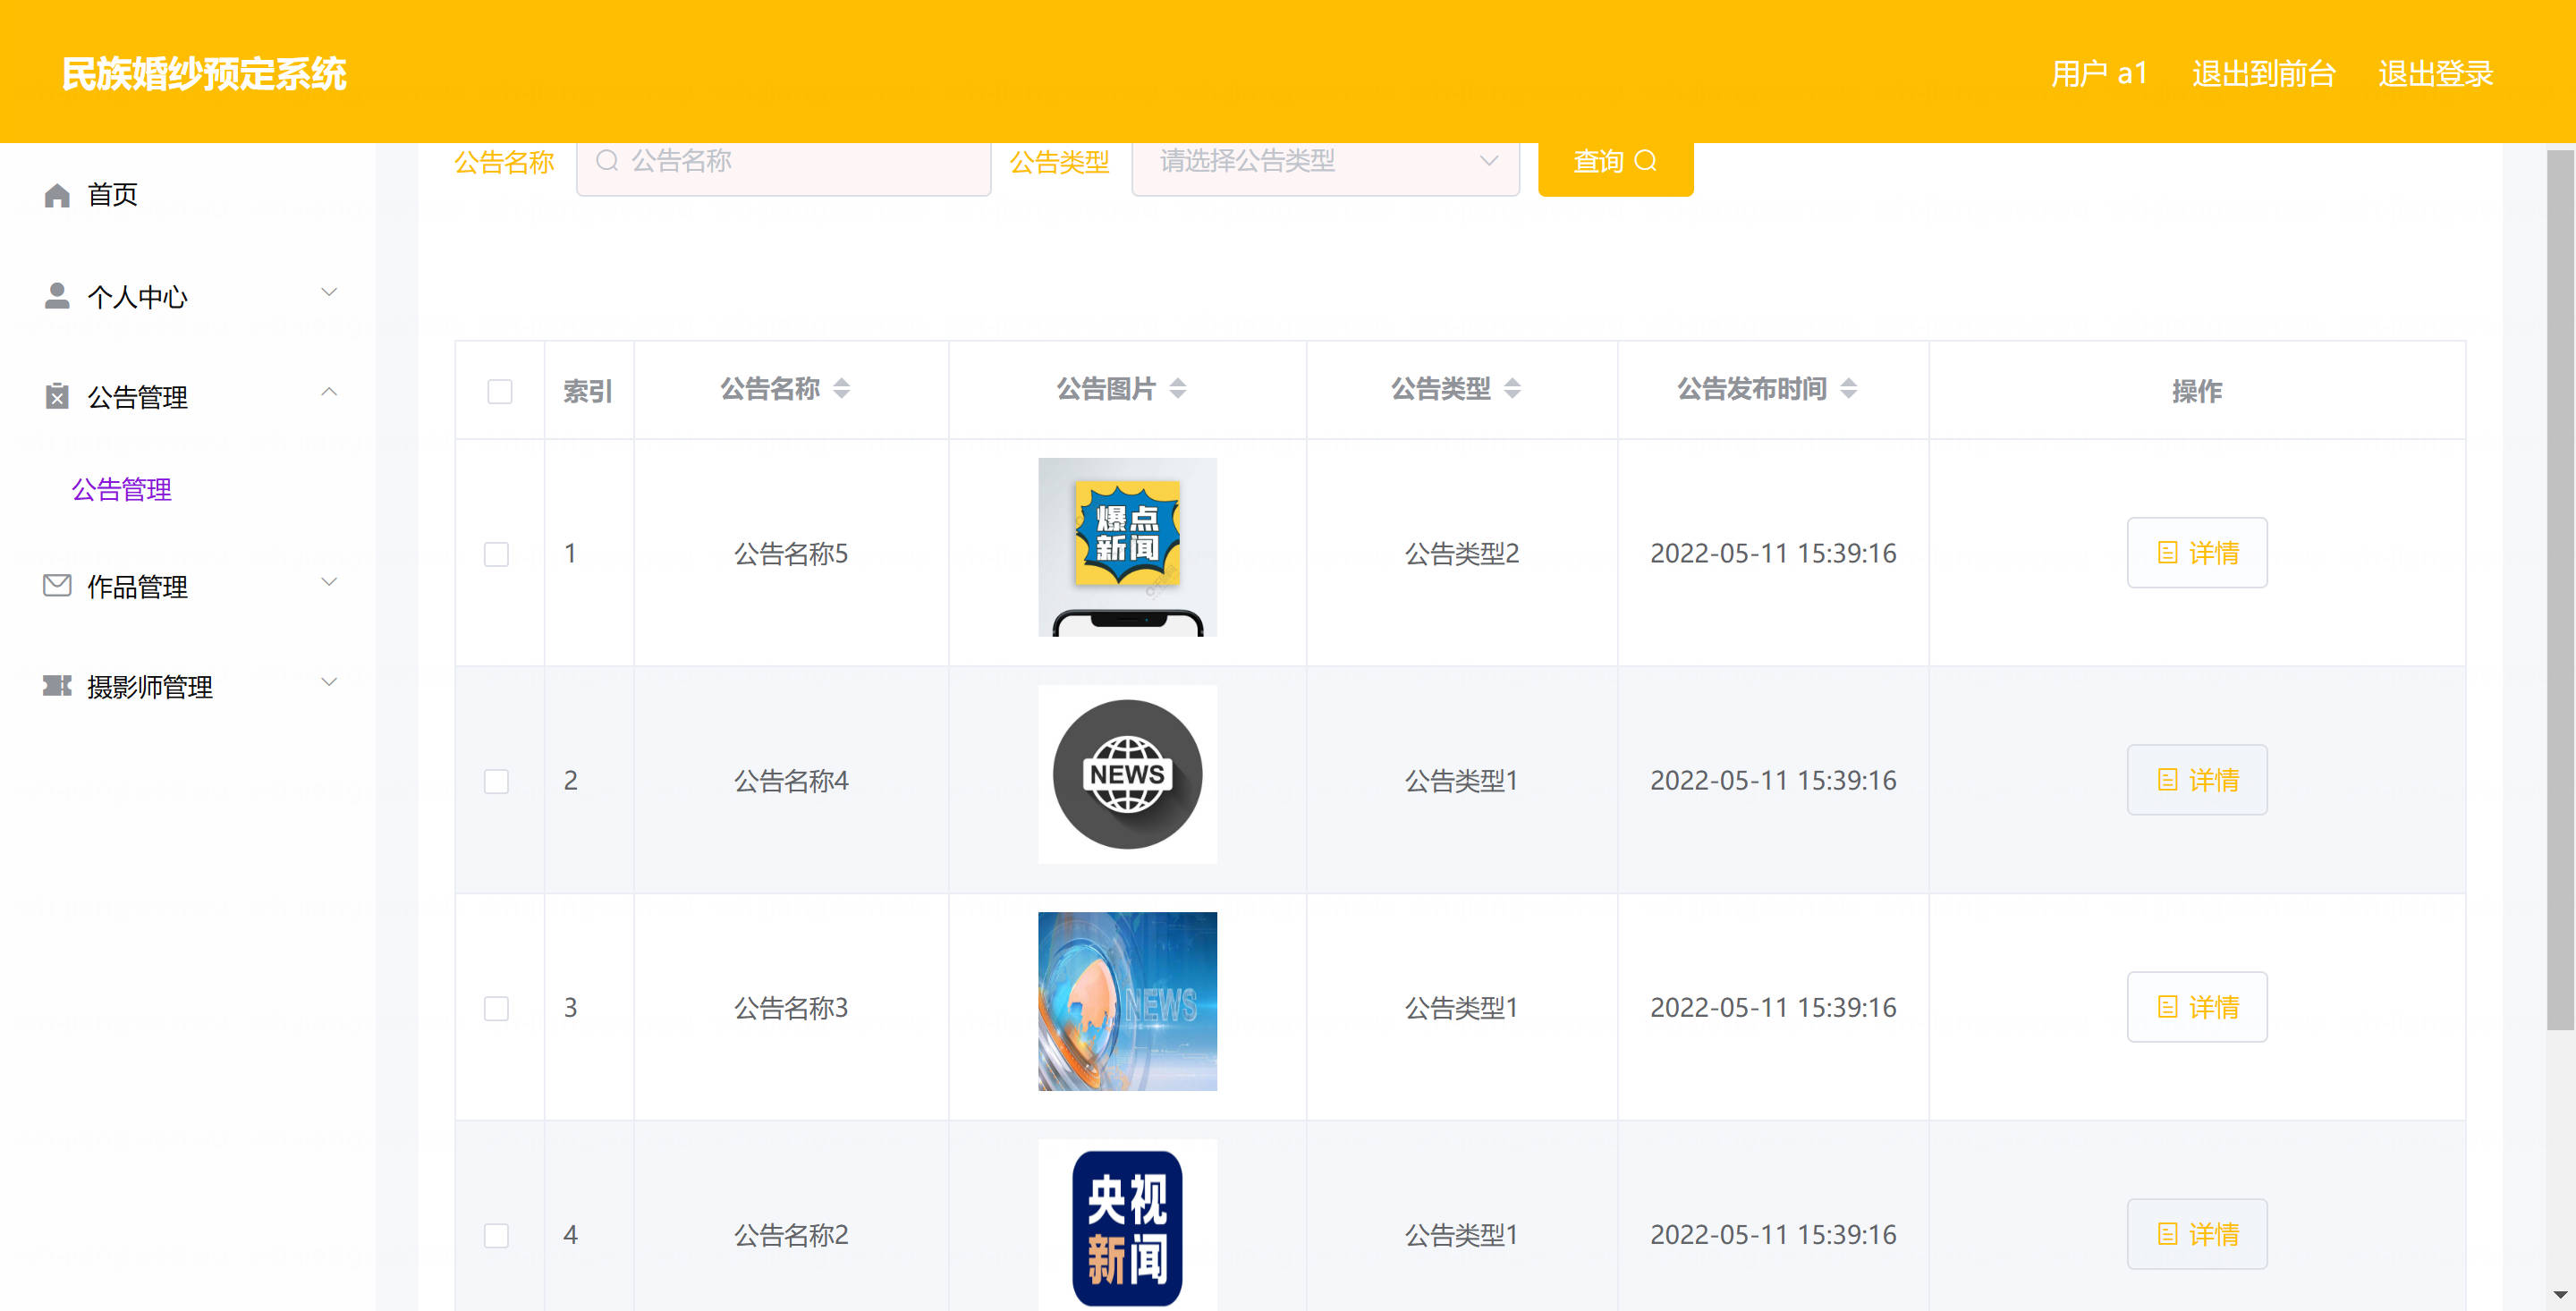Sort by 公告图片 column arrows
2576x1311 pixels.
(x=1178, y=388)
